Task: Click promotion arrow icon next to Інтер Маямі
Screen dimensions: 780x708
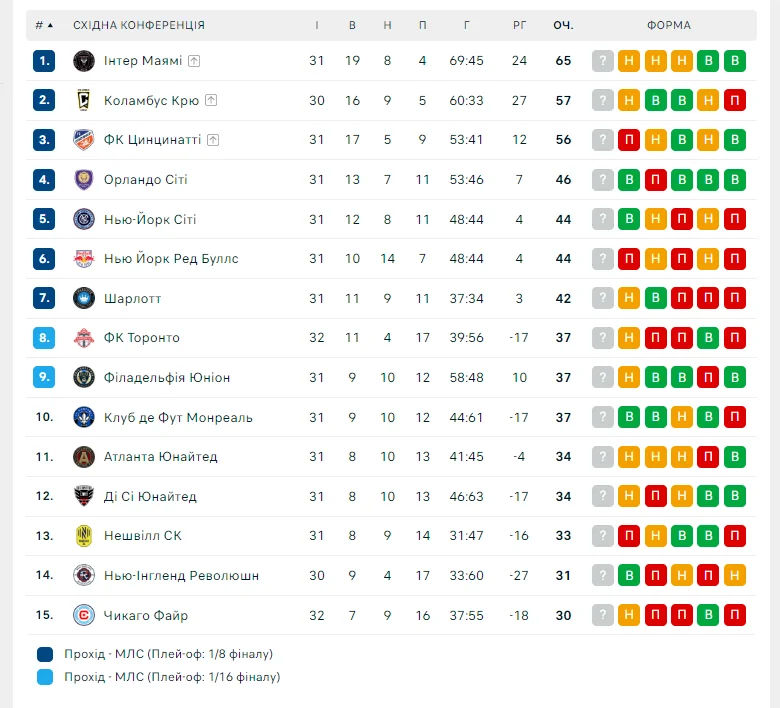Action: click(194, 61)
